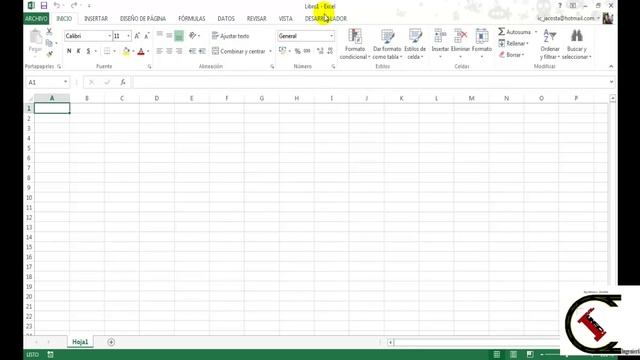Screen dimensions: 640x360
Task: Toggle underline formatting S button
Action: point(88,51)
